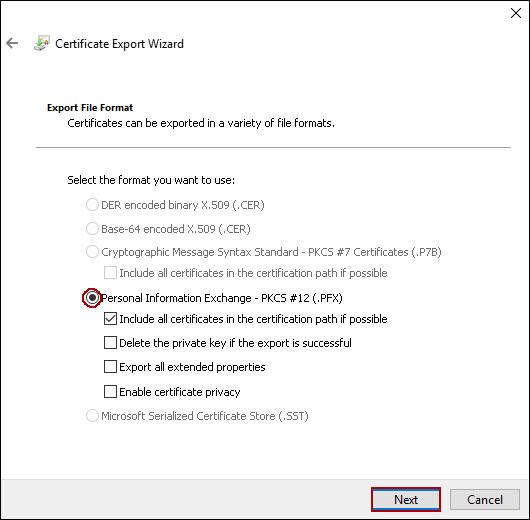Click the Certificate Export Wizard icon
The height and width of the screenshot is (520, 530).
(42, 43)
